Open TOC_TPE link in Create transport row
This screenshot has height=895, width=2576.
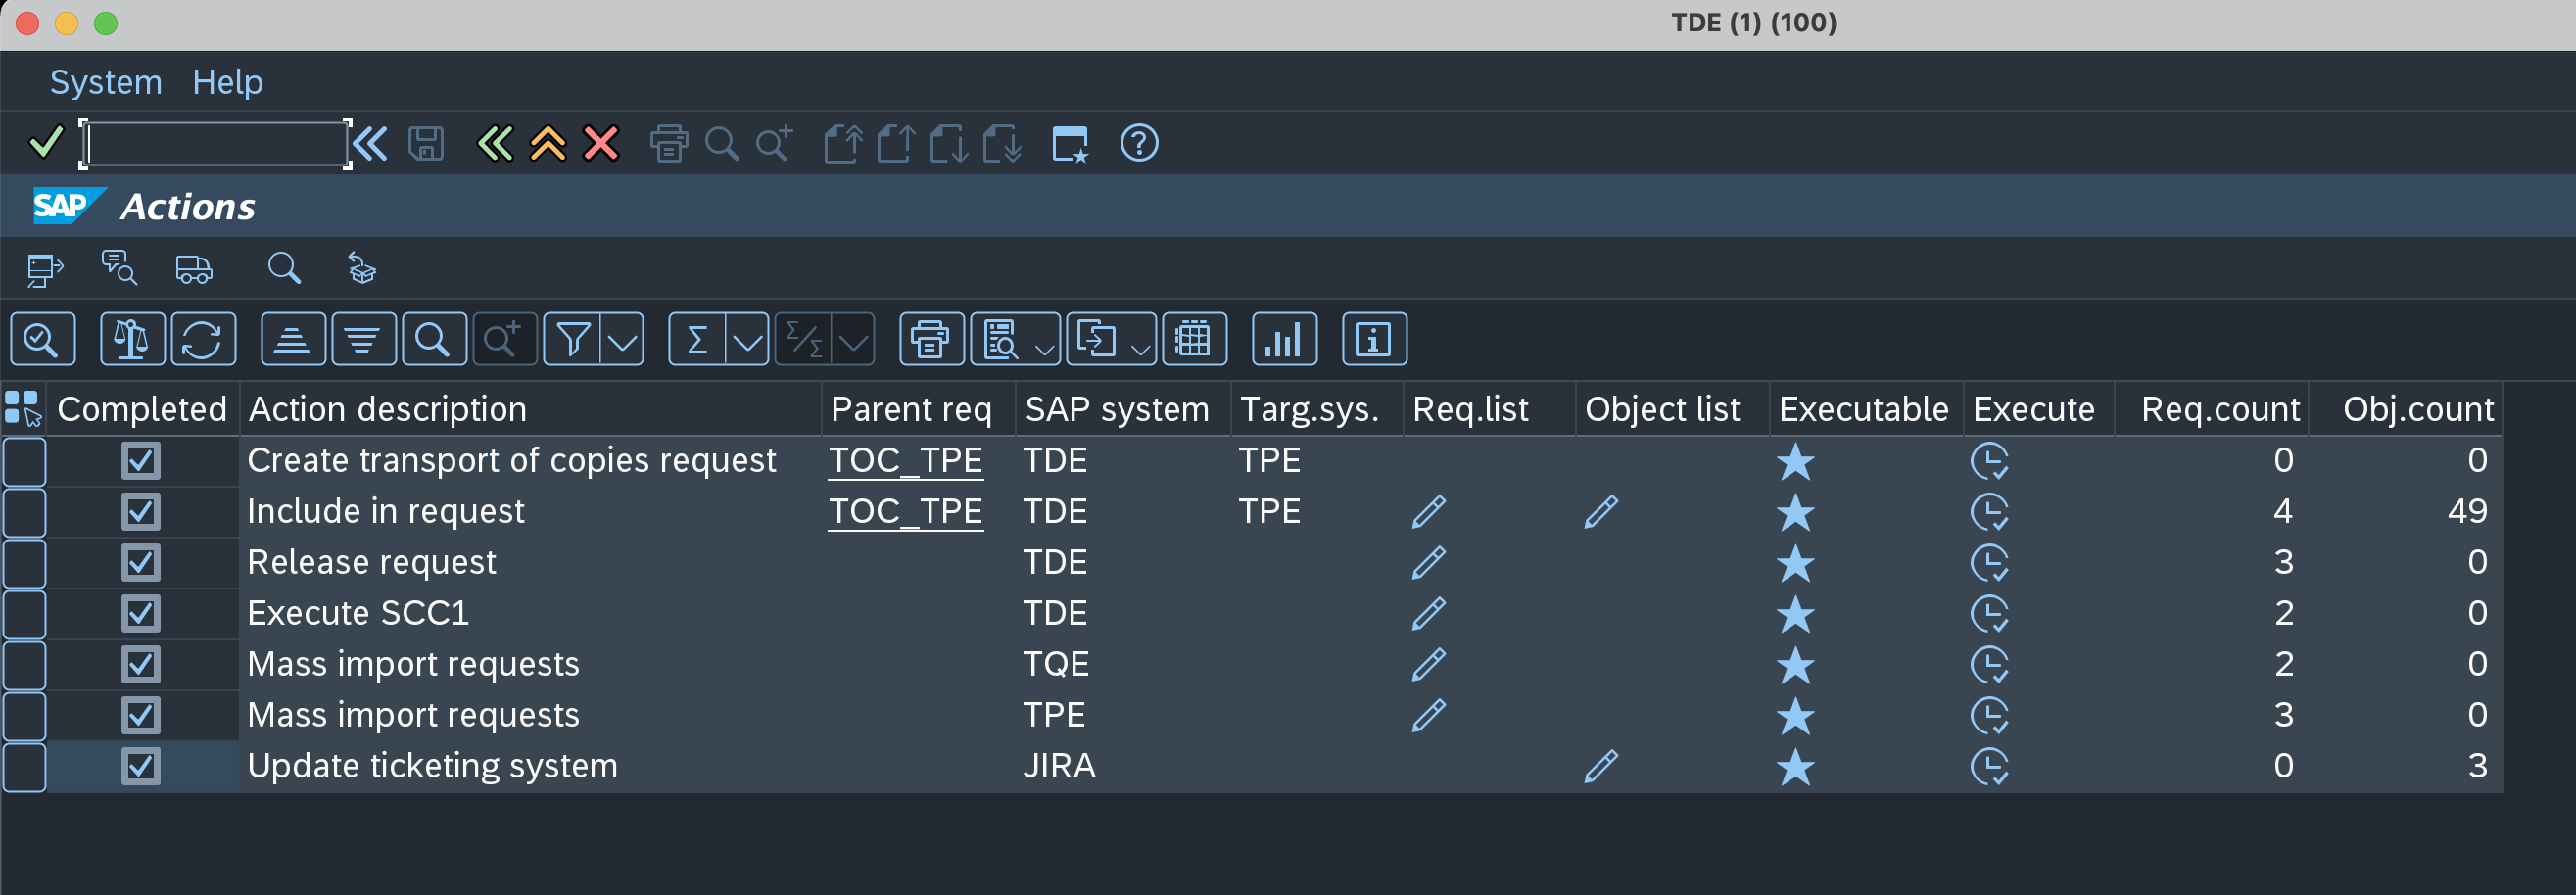click(x=906, y=461)
